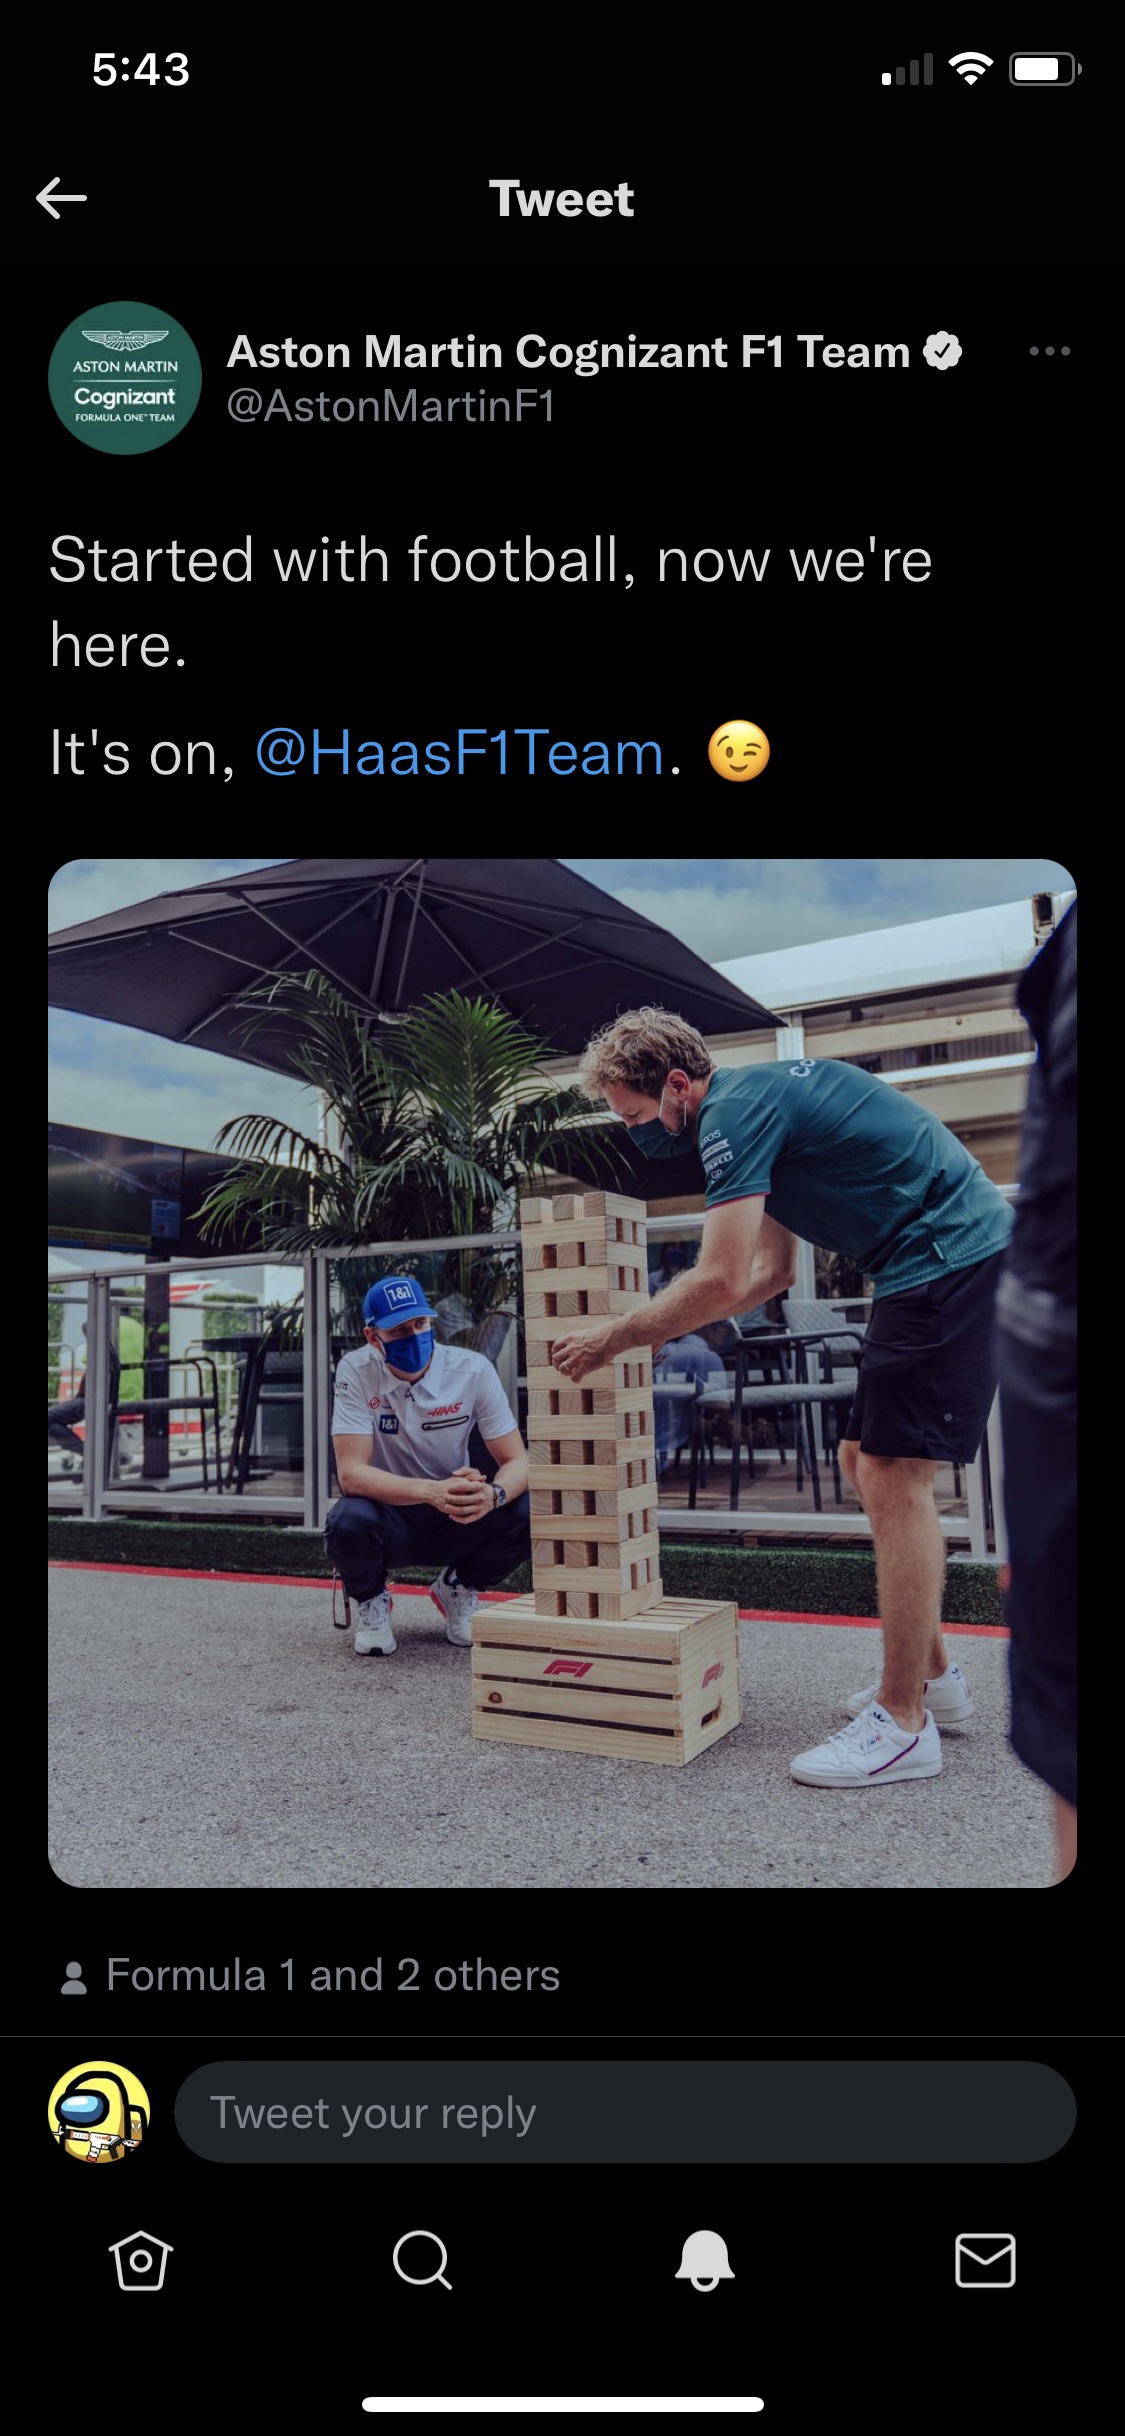Screen dimensions: 1125x2436
Task: Open Aston Martin Cognizant F1 Team name
Action: tap(568, 351)
